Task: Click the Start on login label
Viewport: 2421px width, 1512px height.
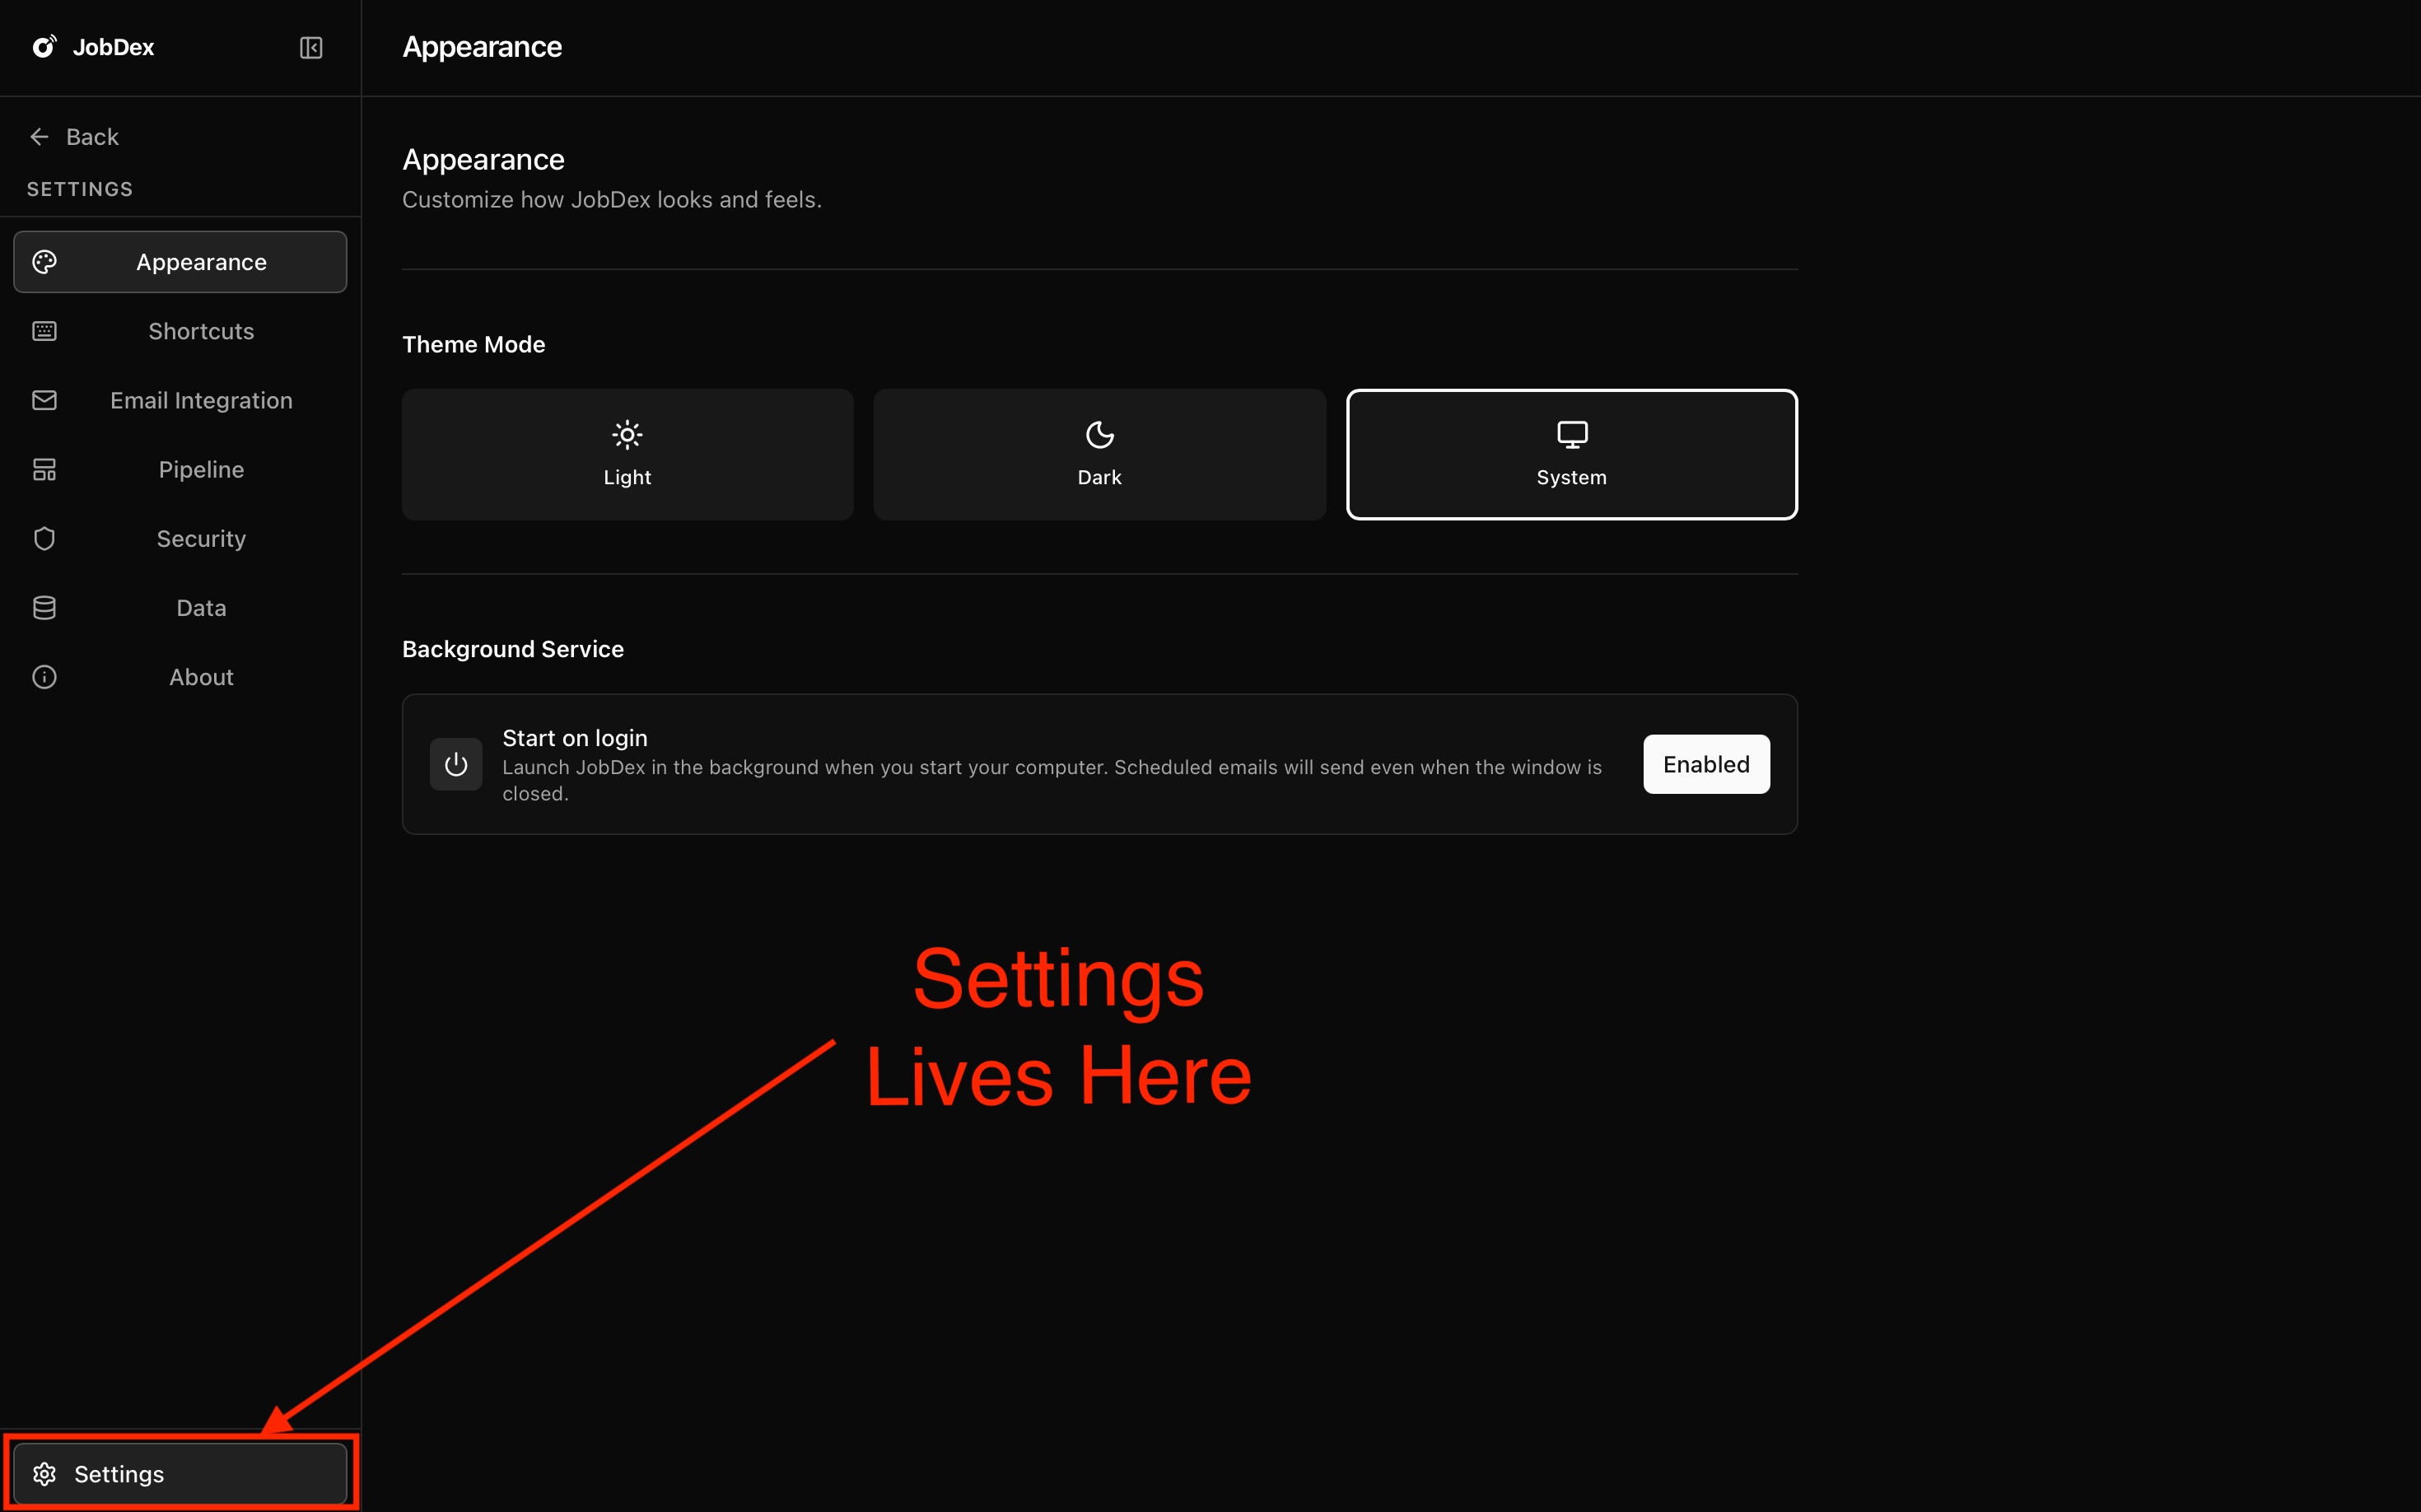Action: click(574, 738)
